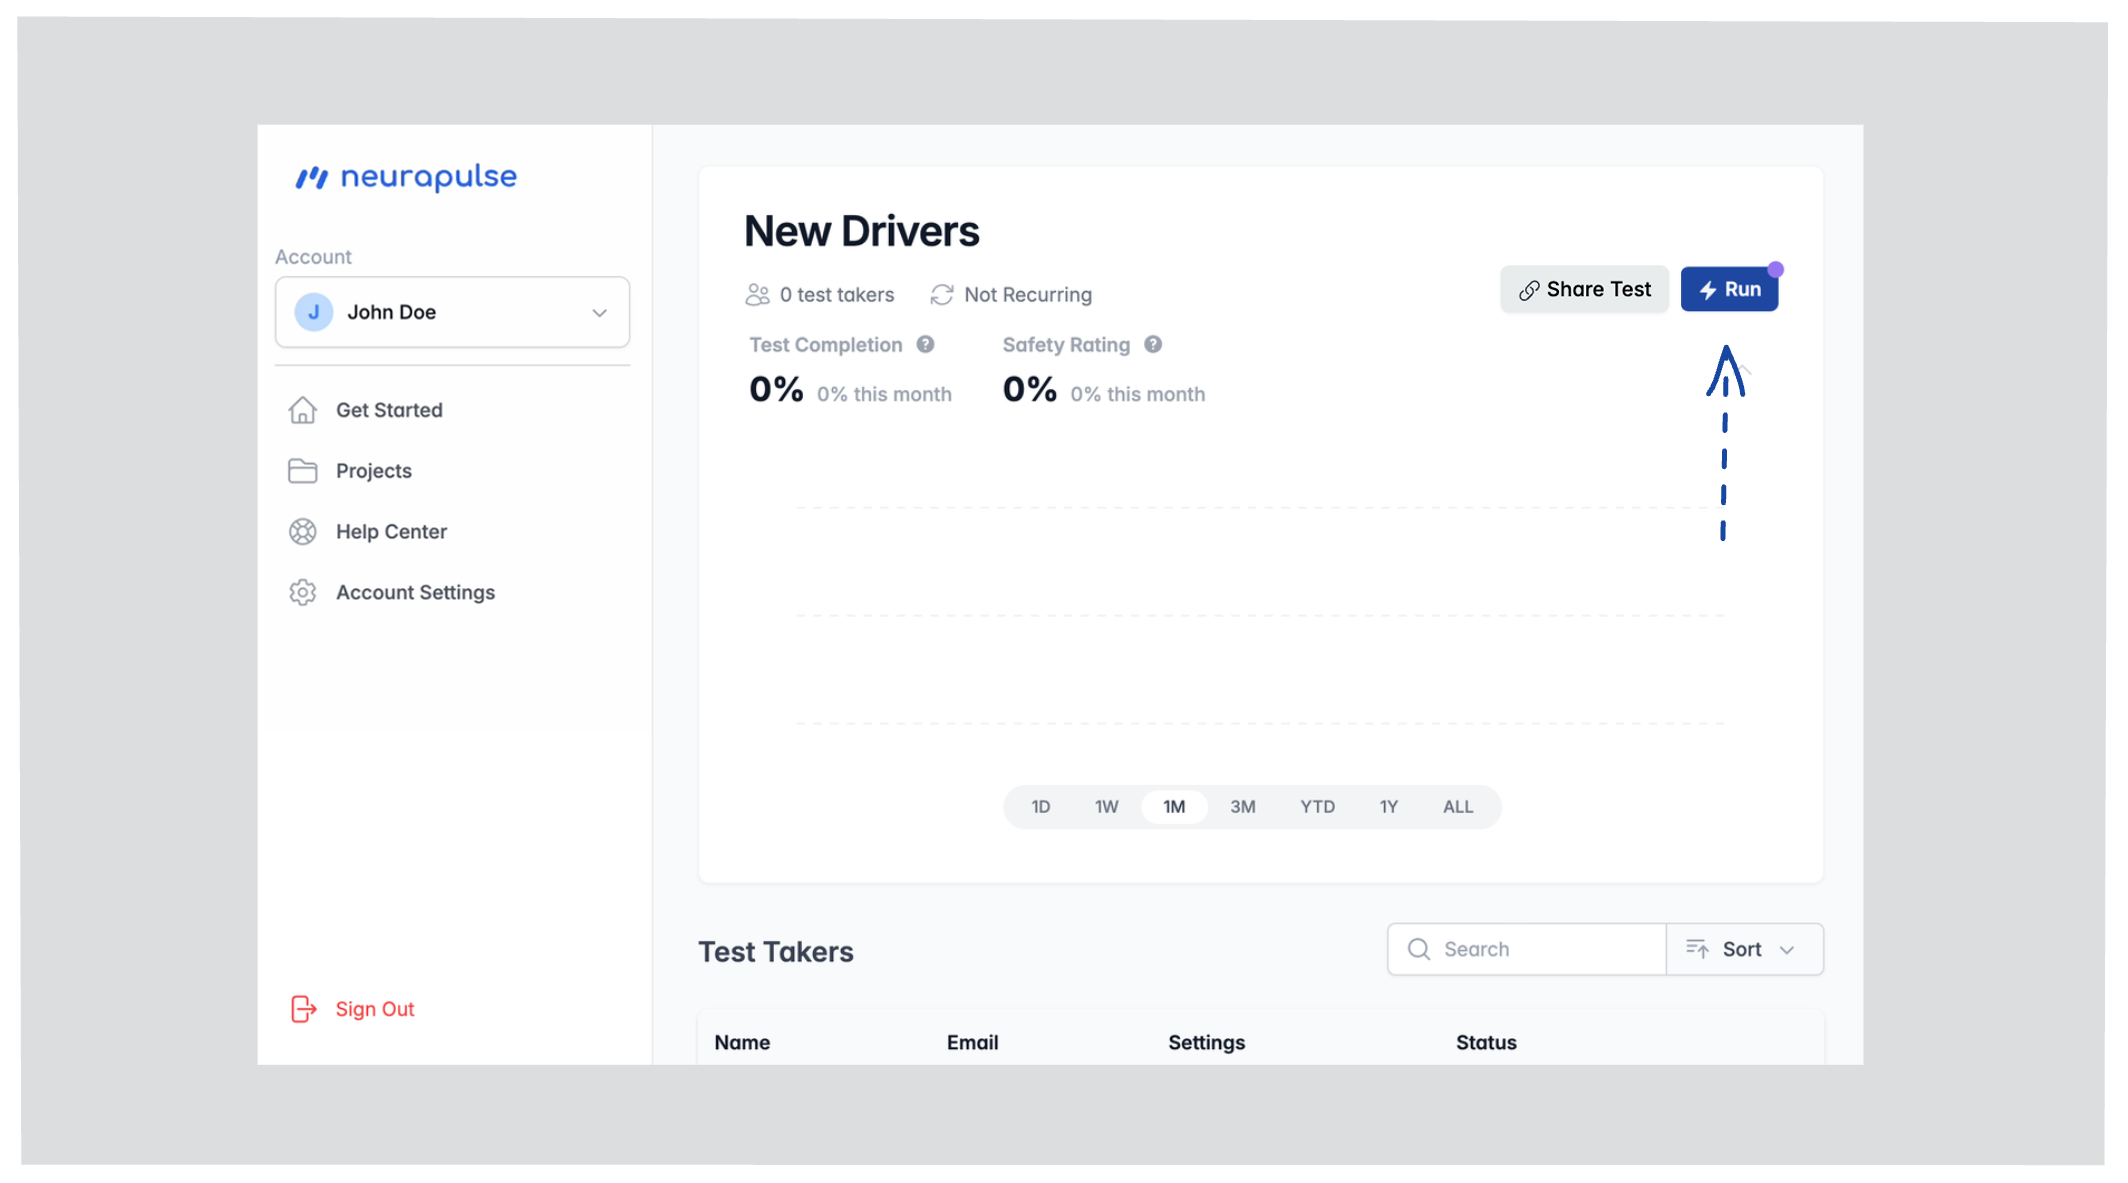The height and width of the screenshot is (1183, 2128).
Task: Click the link icon in Share Test
Action: pyautogui.click(x=1529, y=291)
